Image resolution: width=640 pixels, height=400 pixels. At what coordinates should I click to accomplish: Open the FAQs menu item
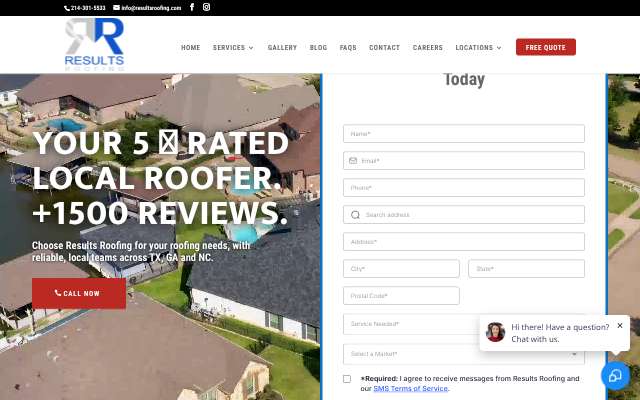348,48
